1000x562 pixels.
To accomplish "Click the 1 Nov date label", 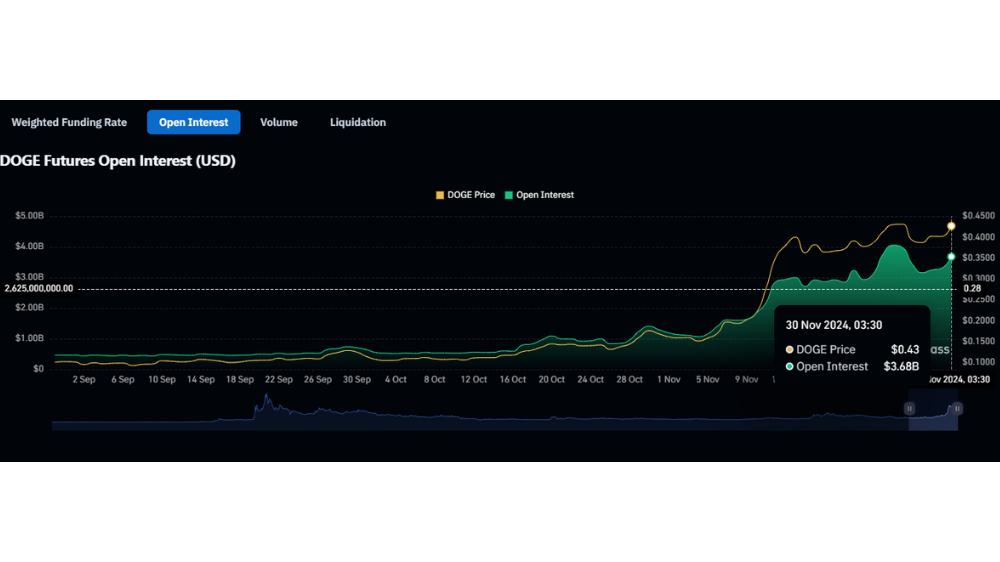I will pos(668,380).
